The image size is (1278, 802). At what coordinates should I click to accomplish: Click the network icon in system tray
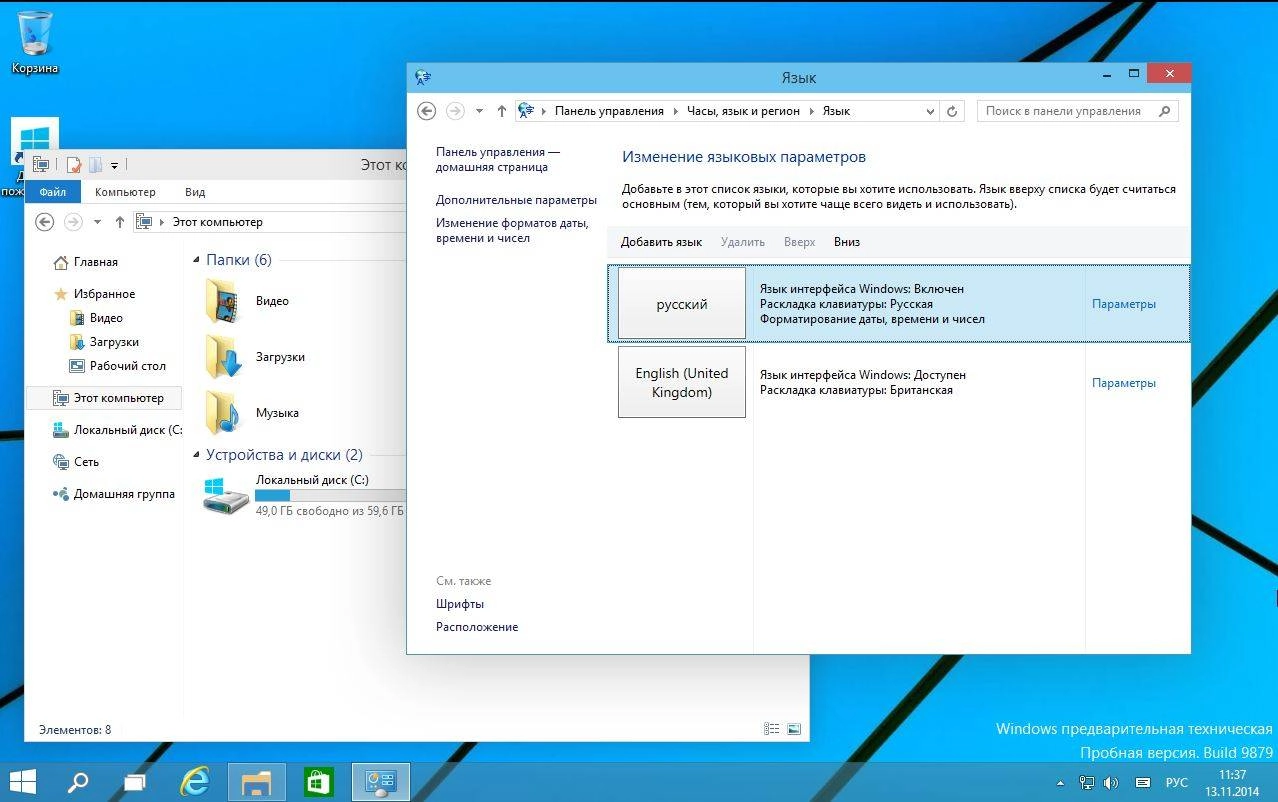pyautogui.click(x=1087, y=782)
